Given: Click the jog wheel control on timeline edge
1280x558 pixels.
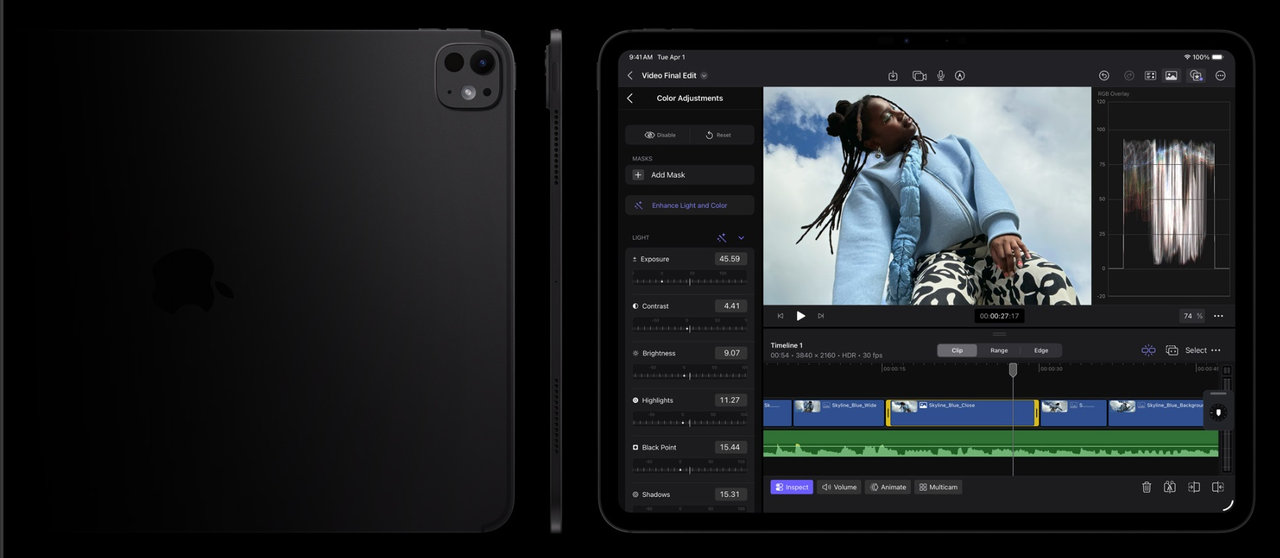Looking at the screenshot, I should coord(1217,412).
